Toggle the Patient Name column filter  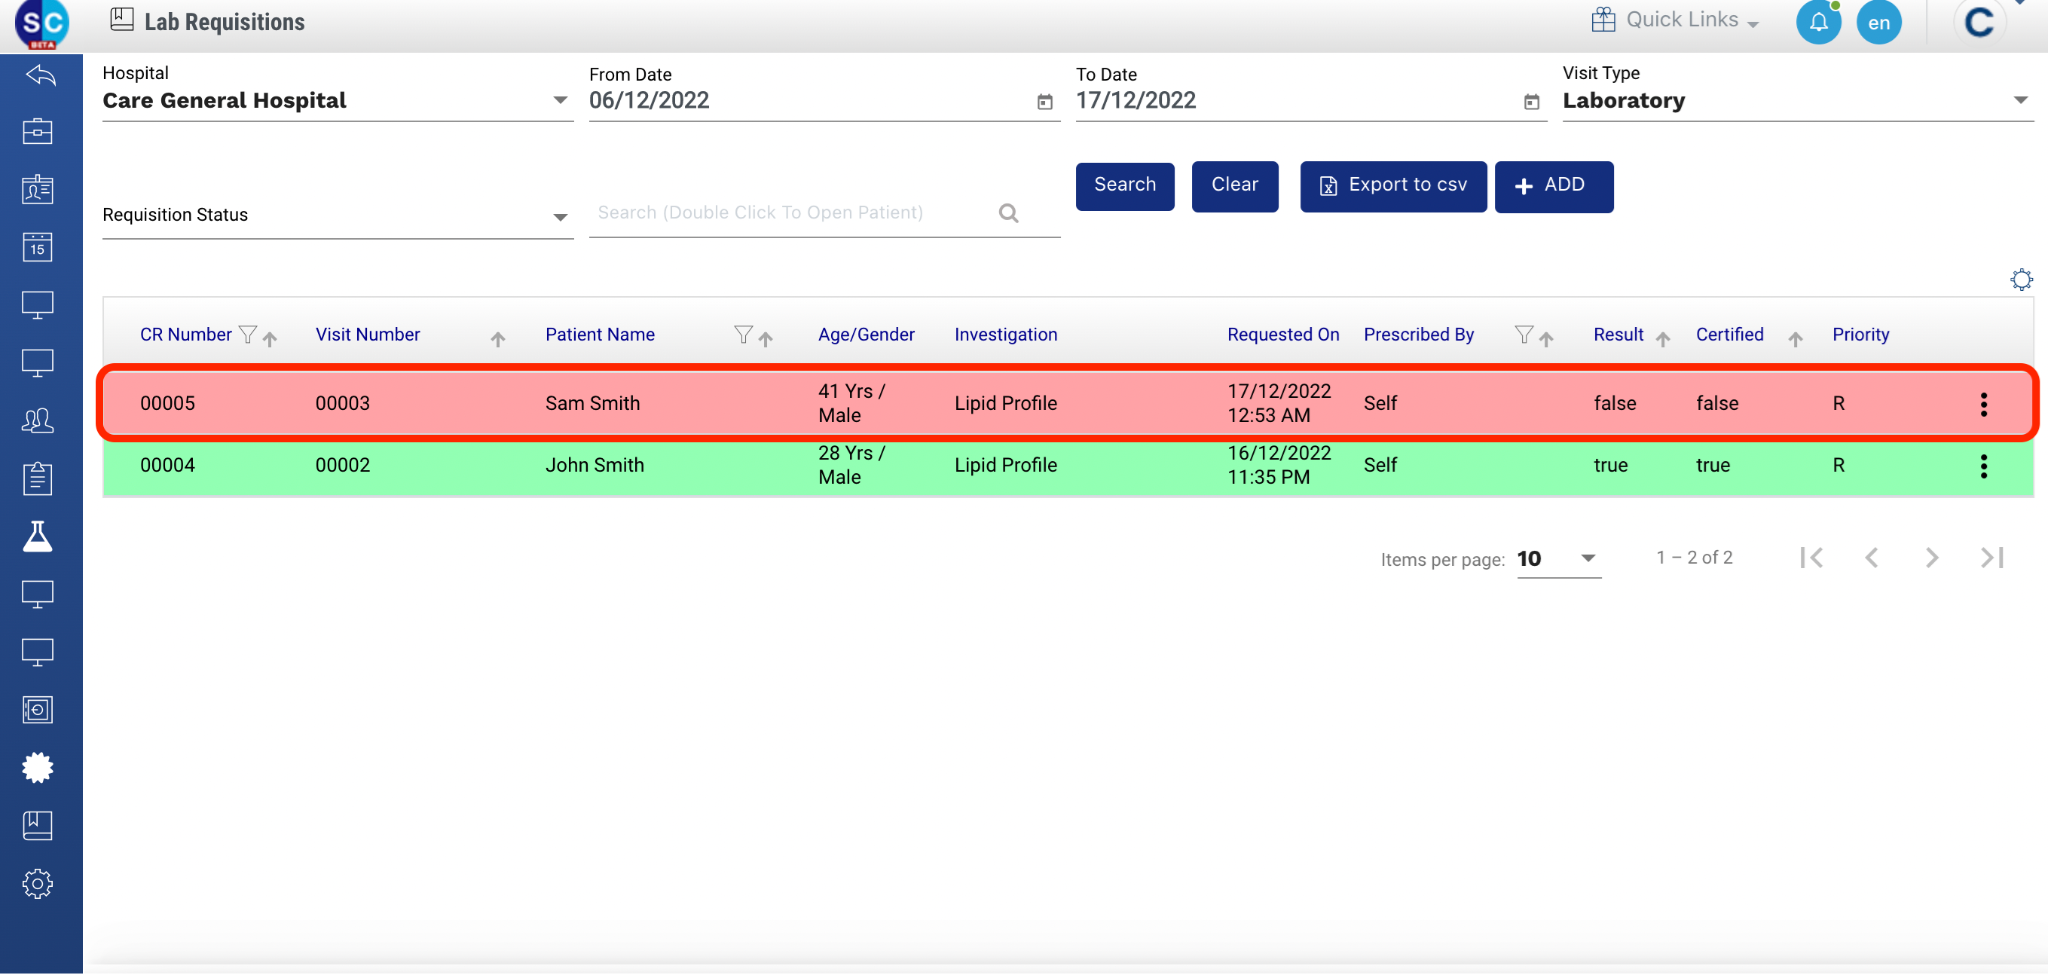click(742, 335)
